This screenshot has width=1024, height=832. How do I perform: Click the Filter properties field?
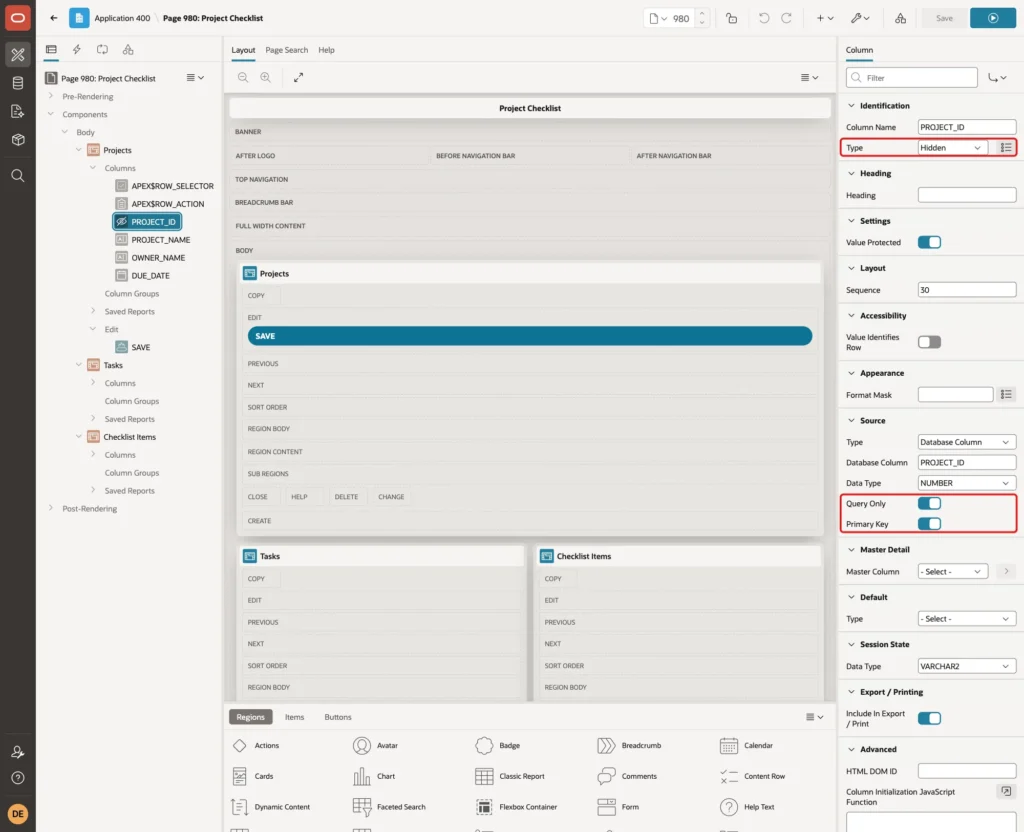(912, 78)
